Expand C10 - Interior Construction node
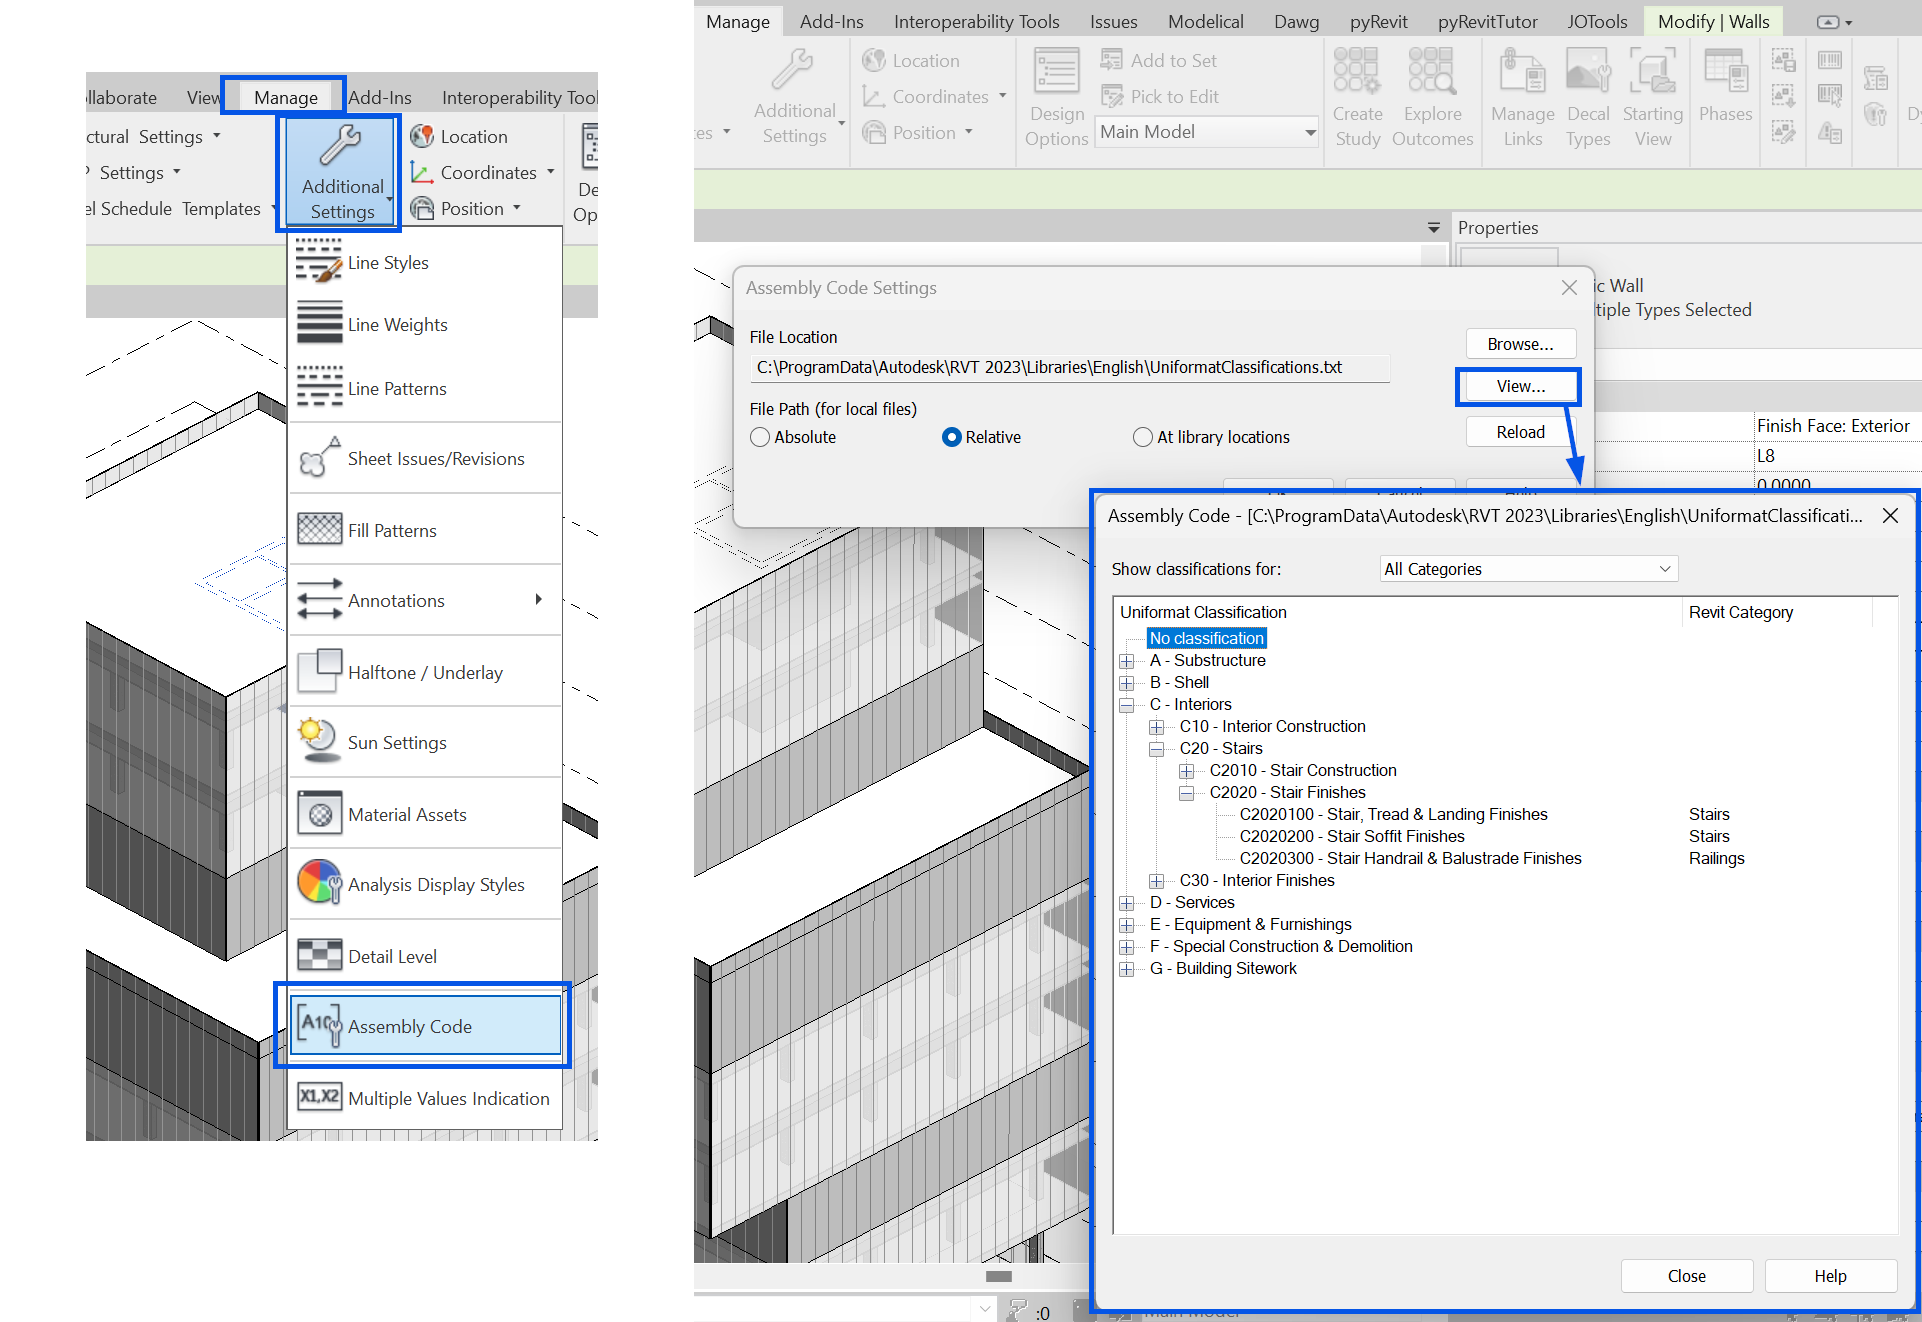This screenshot has width=1922, height=1322. pyautogui.click(x=1157, y=727)
